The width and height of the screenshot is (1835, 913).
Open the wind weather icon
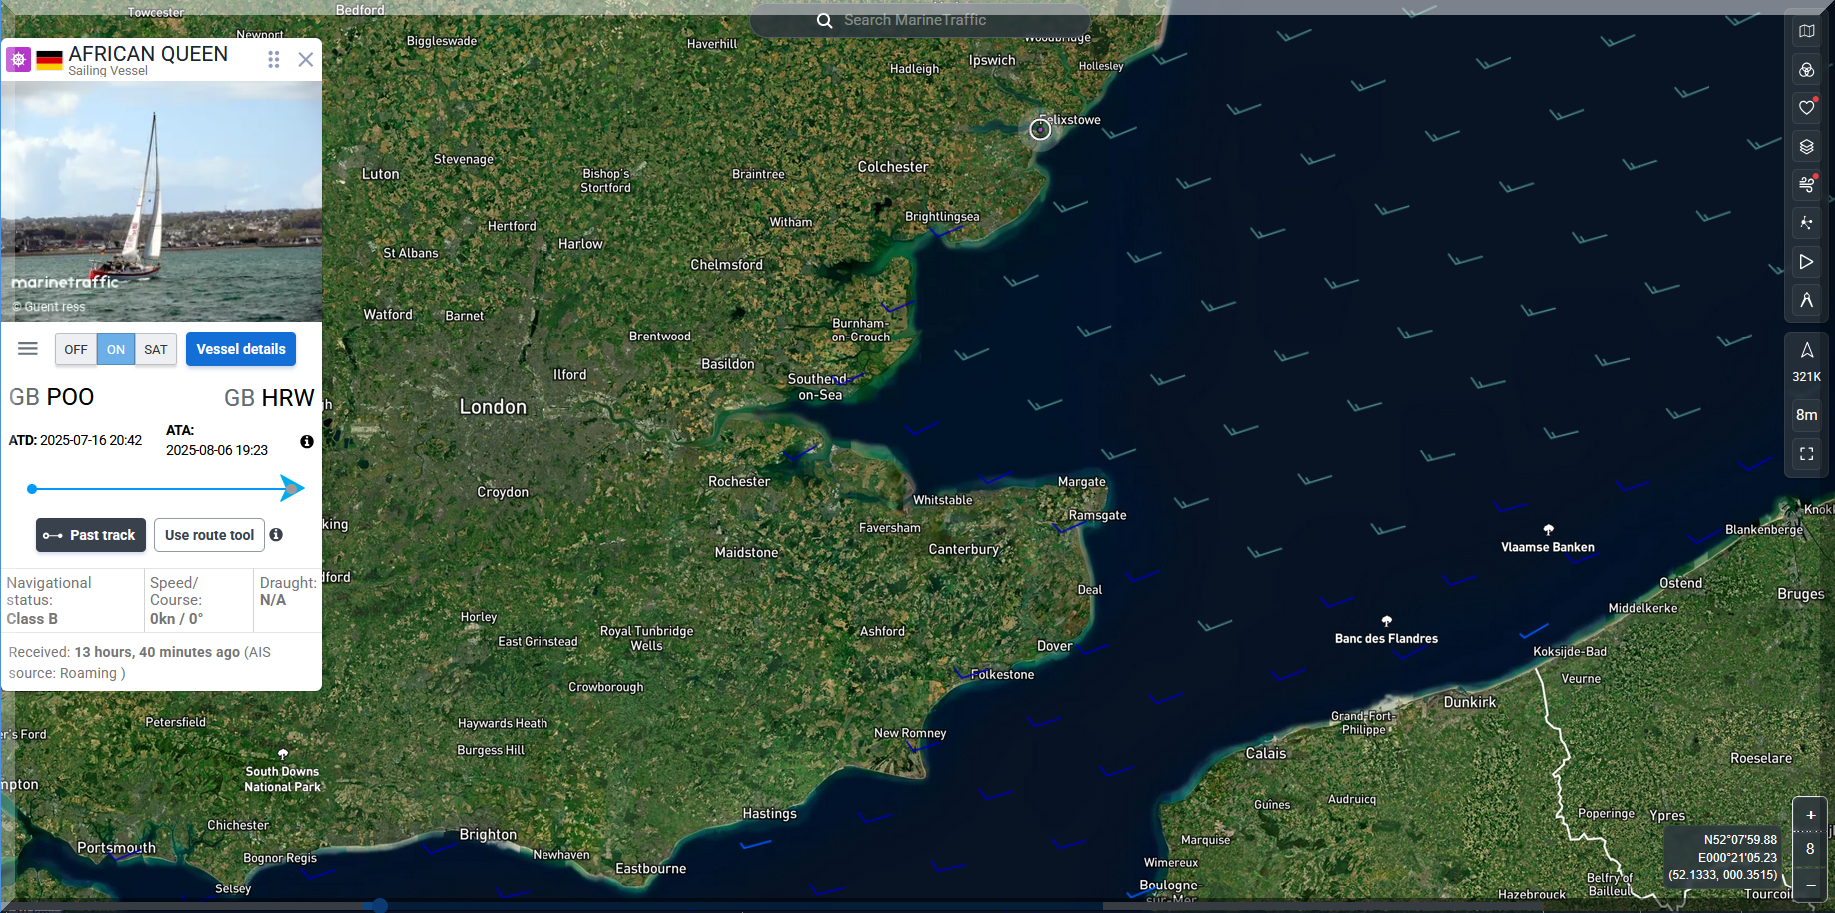1806,185
